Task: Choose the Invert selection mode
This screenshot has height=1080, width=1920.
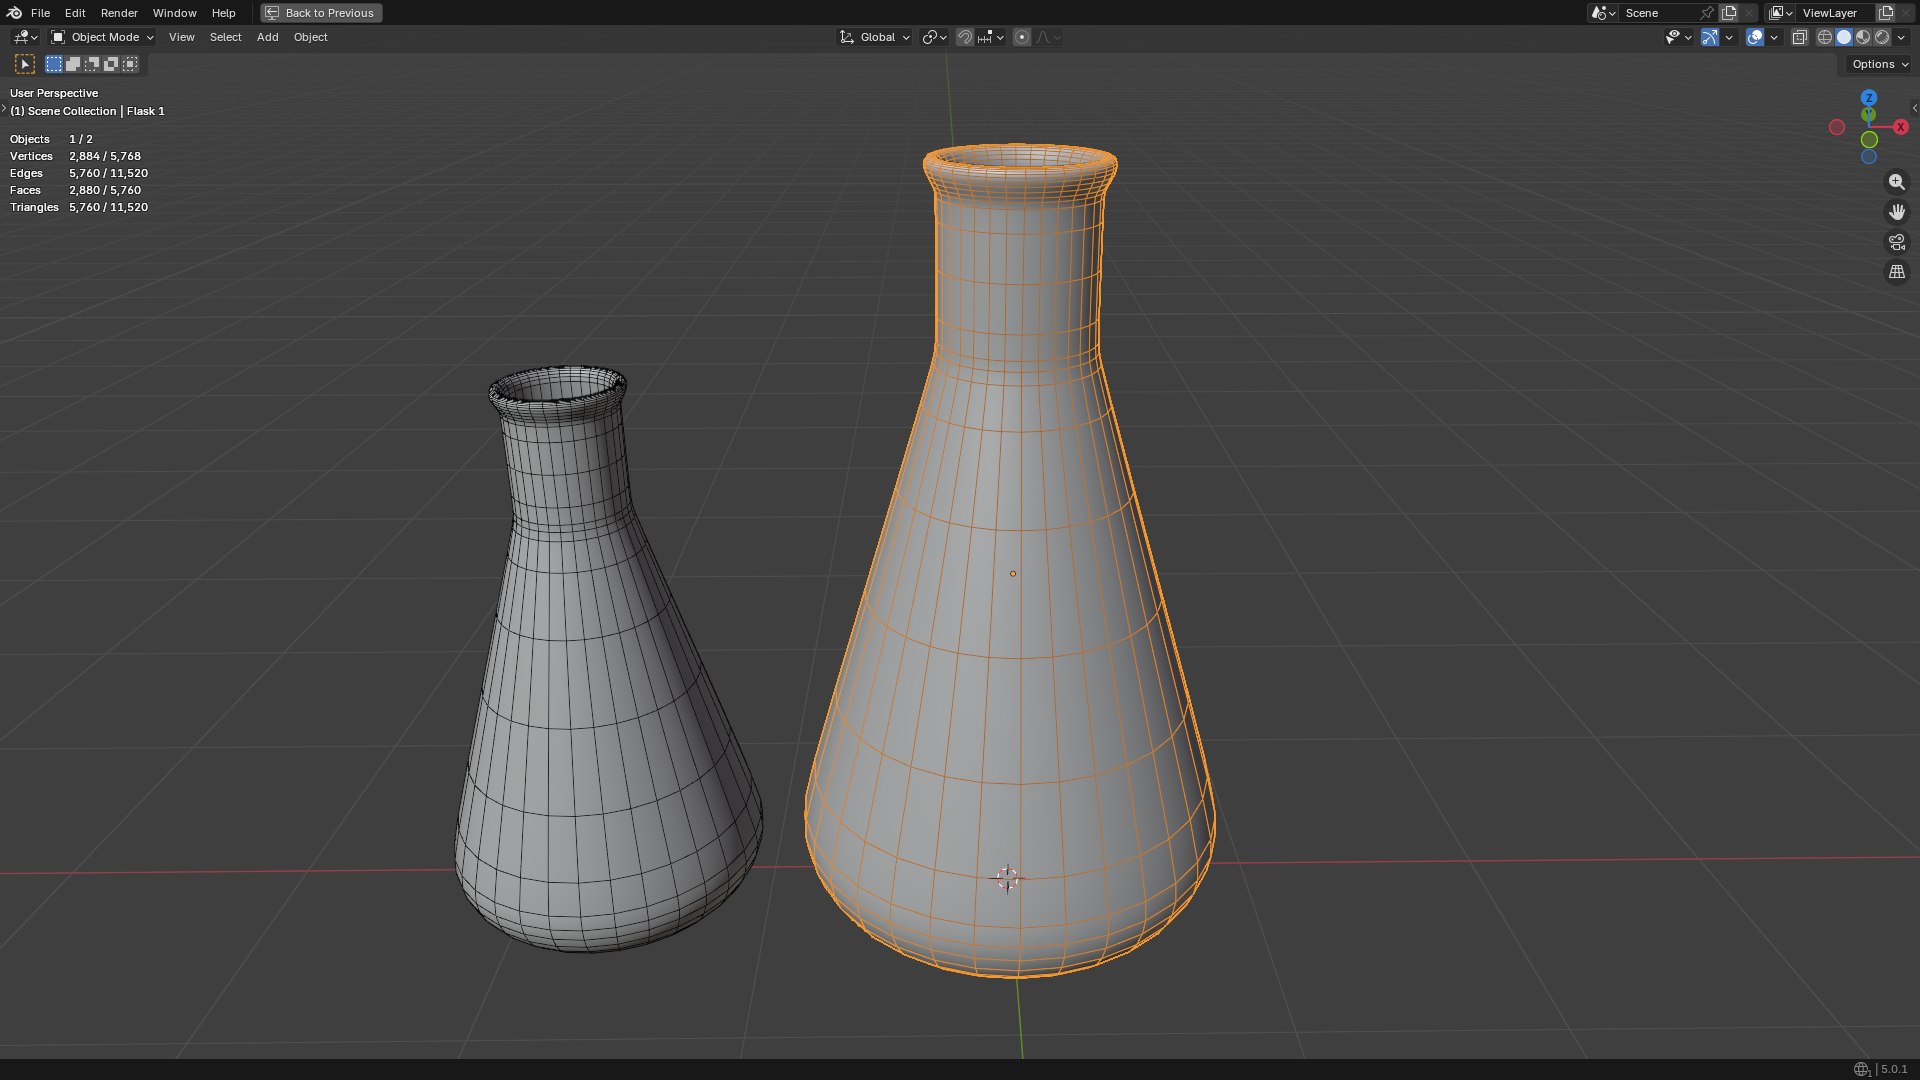Action: coord(111,64)
